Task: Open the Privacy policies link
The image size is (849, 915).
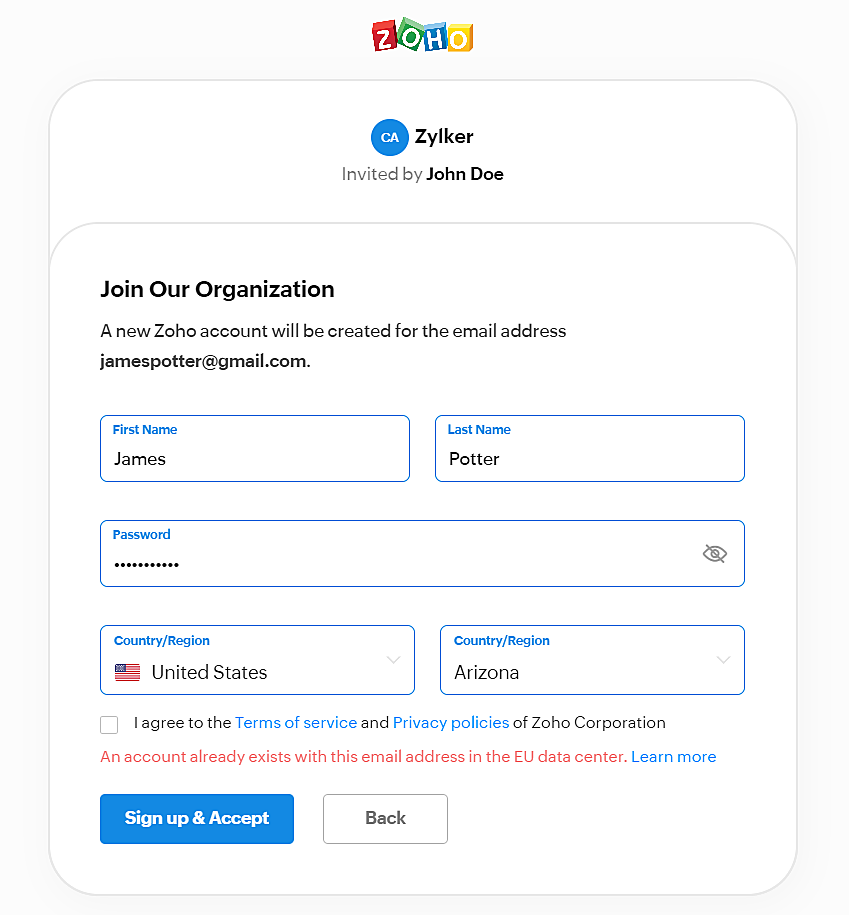Action: (x=450, y=722)
